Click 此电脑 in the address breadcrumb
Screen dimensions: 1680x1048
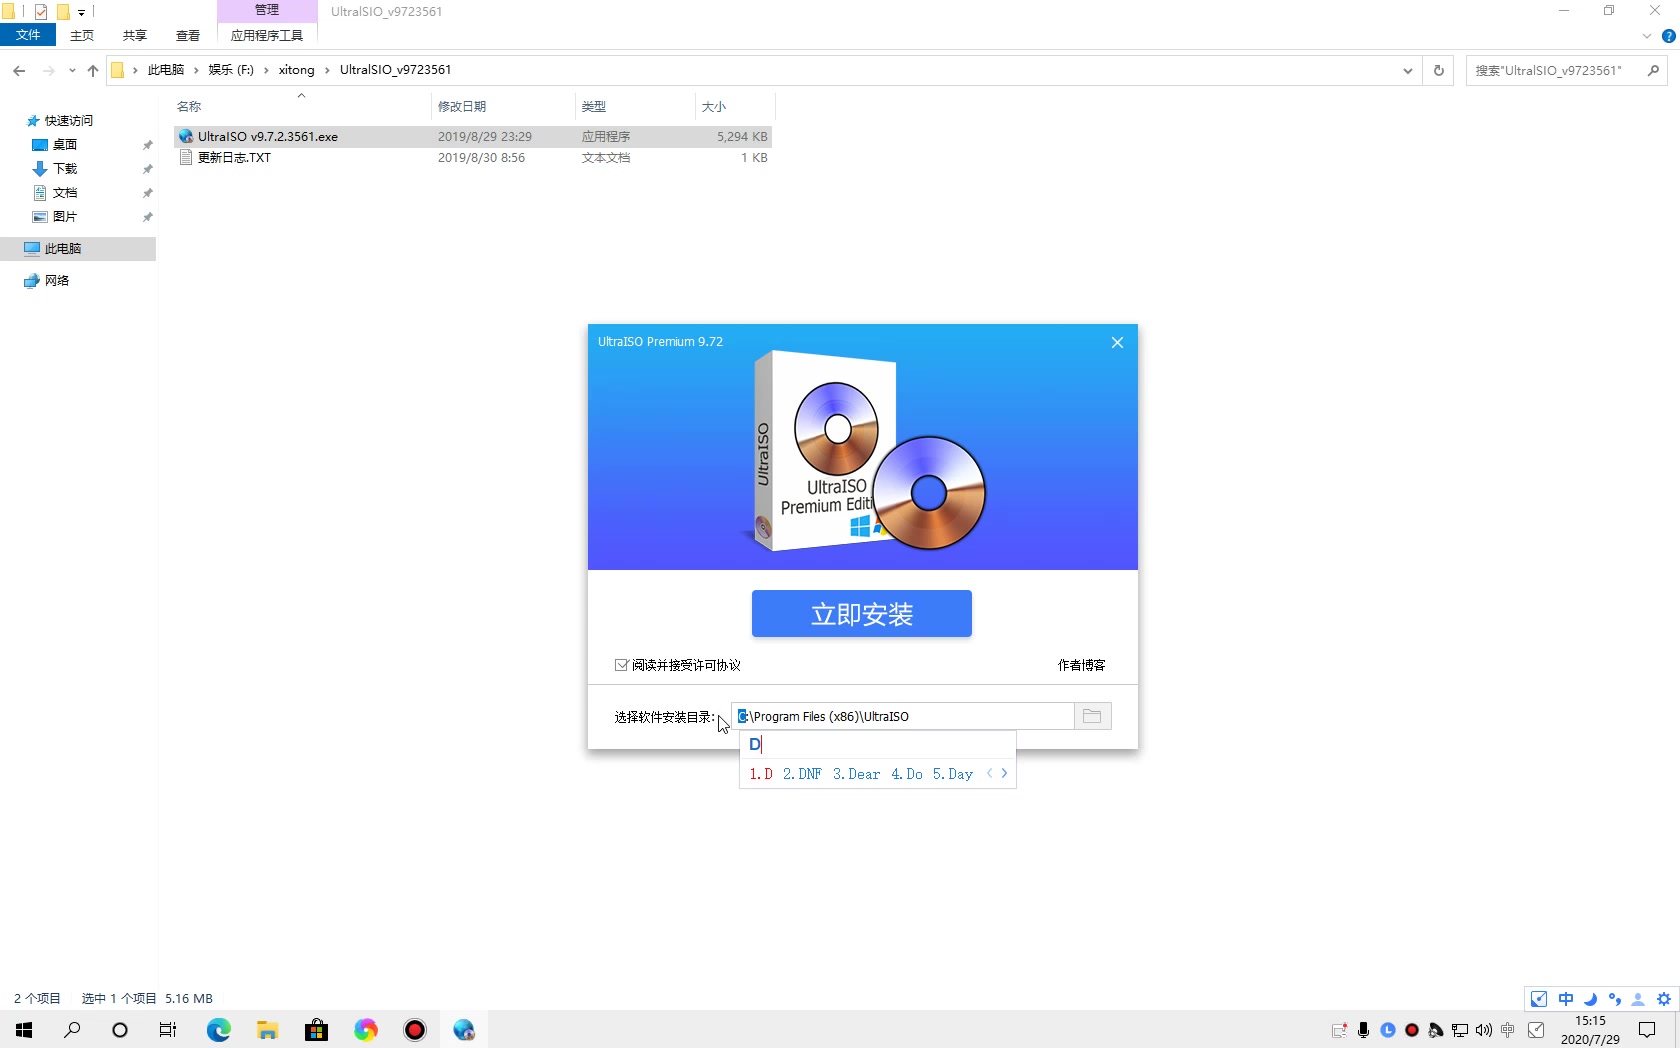click(x=166, y=70)
